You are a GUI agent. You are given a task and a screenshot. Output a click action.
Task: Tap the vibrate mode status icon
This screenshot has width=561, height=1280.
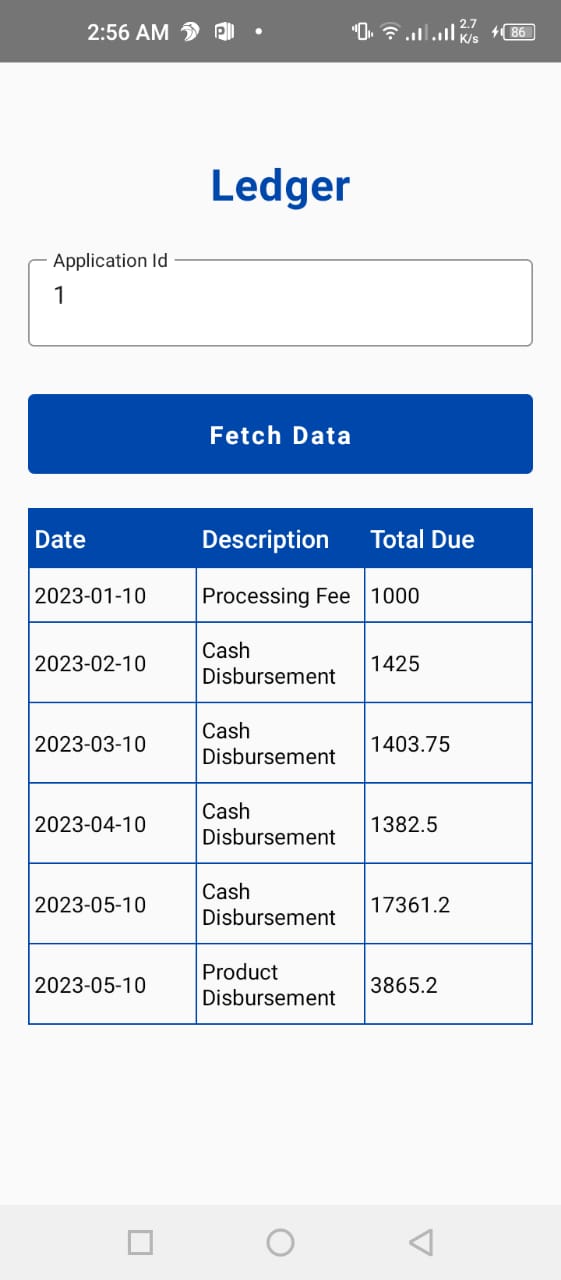click(362, 32)
